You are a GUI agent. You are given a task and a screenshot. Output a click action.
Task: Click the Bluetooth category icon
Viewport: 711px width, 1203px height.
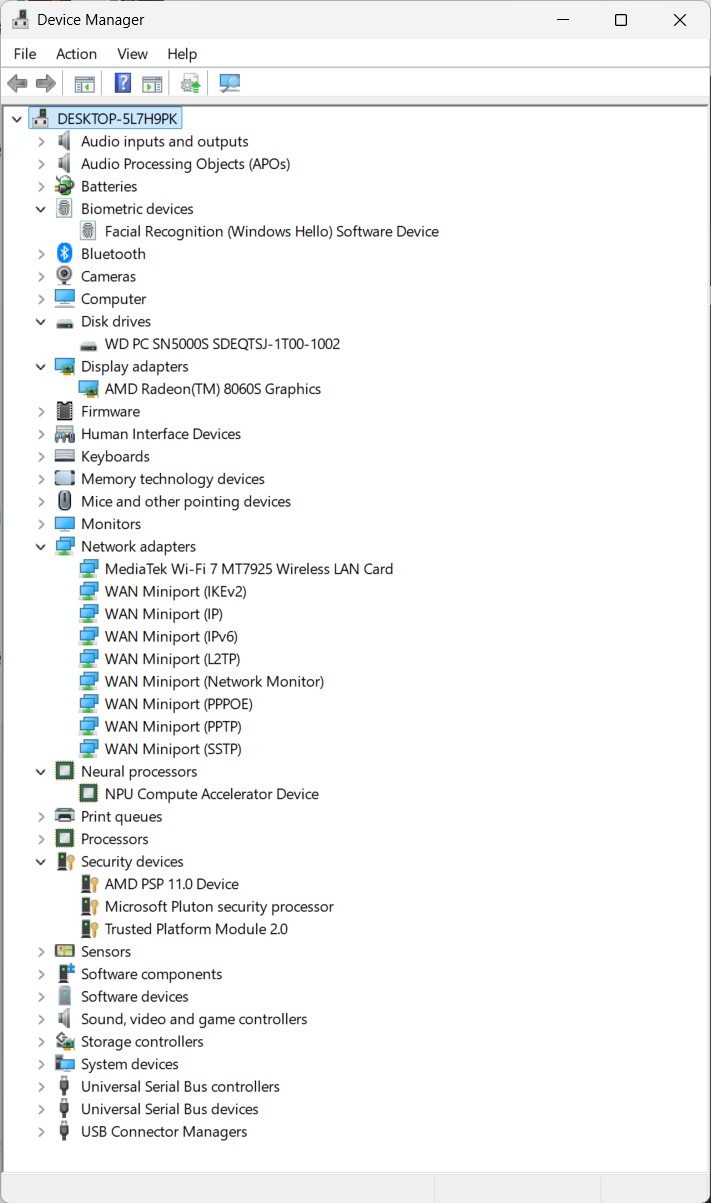(65, 254)
